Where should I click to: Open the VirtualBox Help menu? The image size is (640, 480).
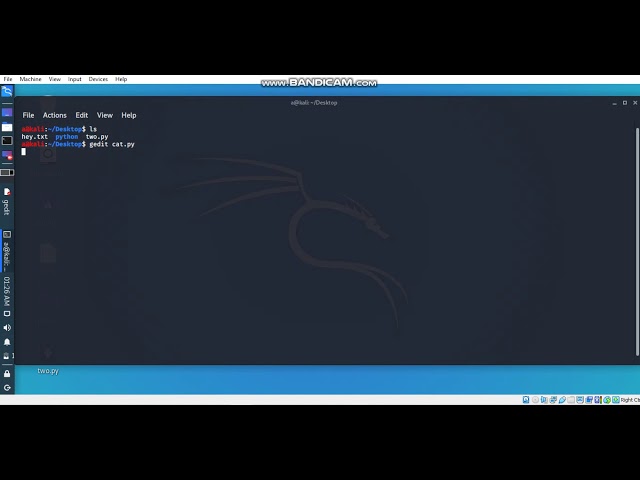[x=121, y=79]
